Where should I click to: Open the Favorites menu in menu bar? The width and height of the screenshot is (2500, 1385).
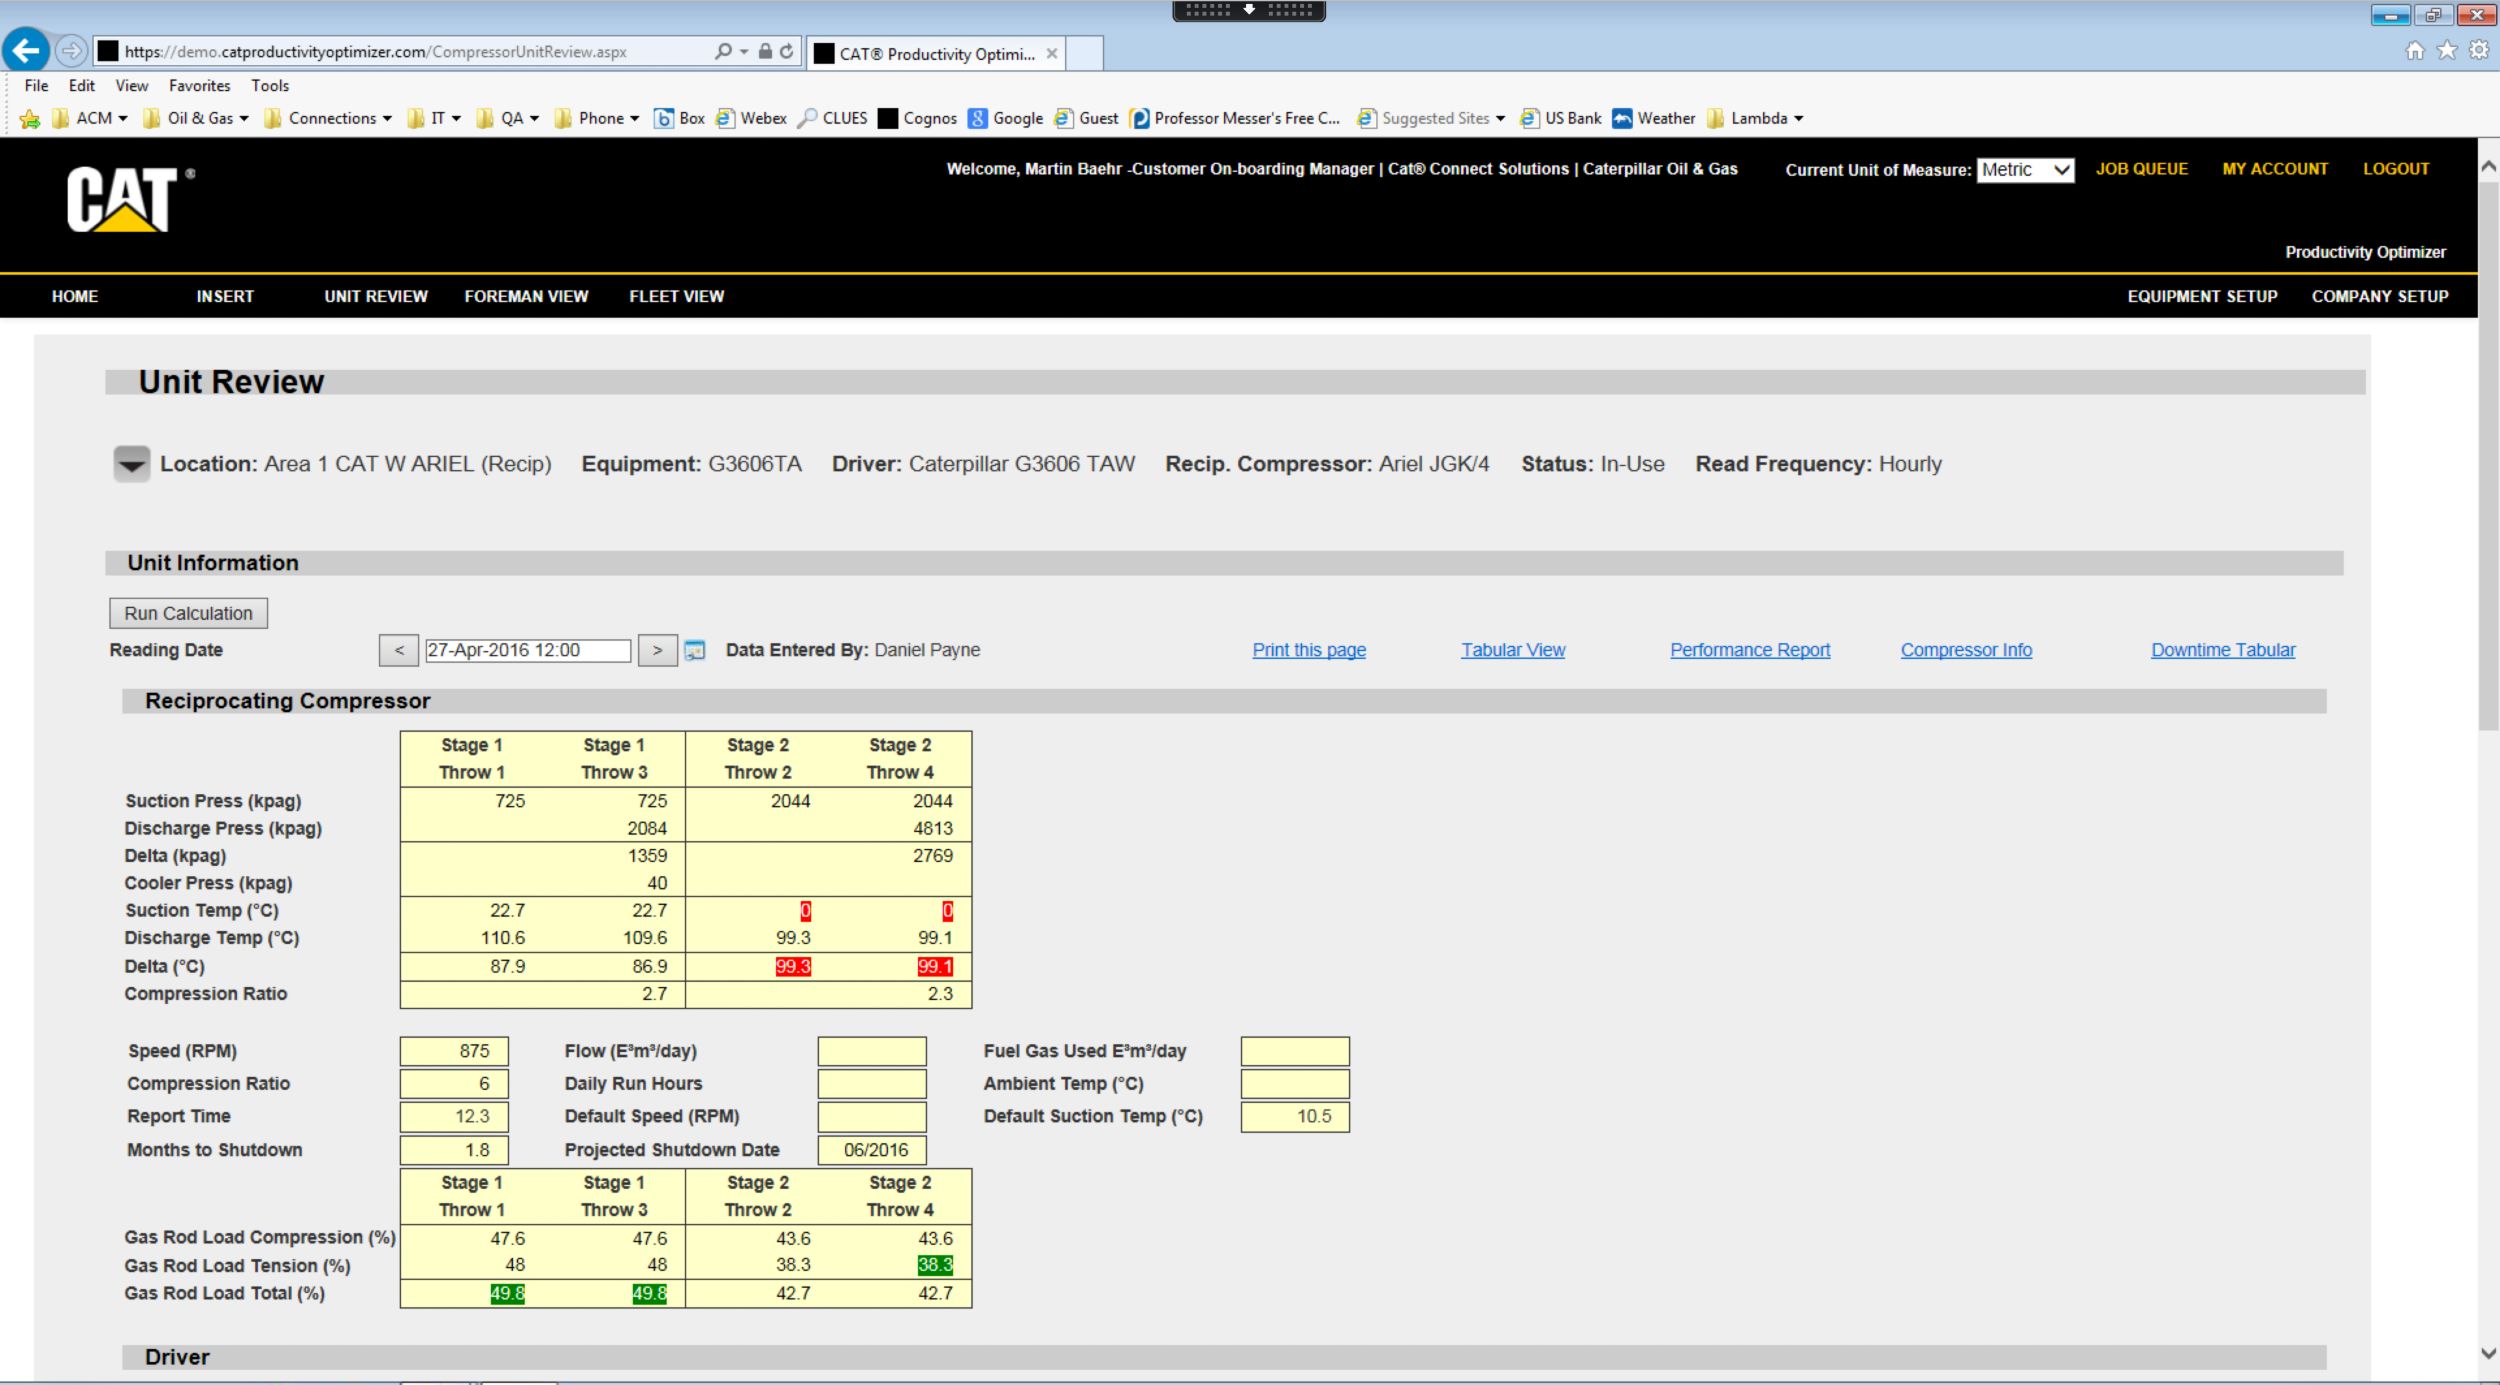click(199, 86)
